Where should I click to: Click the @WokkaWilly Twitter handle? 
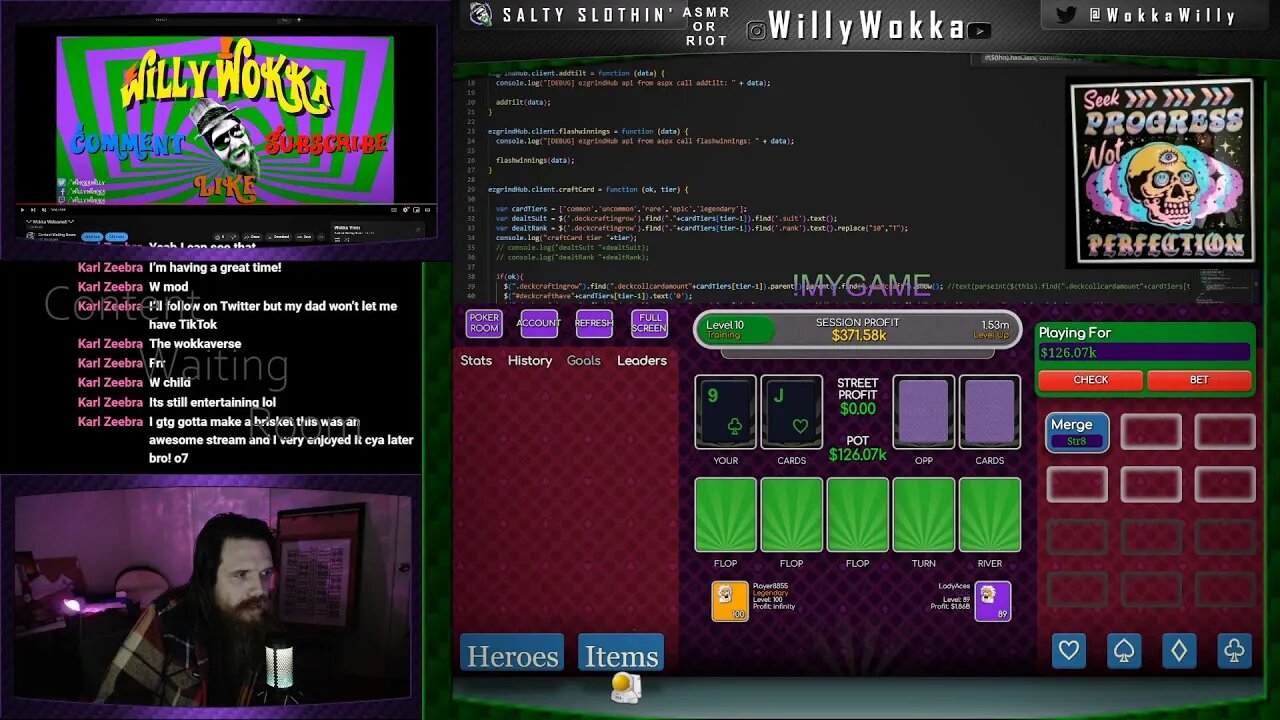1162,16
